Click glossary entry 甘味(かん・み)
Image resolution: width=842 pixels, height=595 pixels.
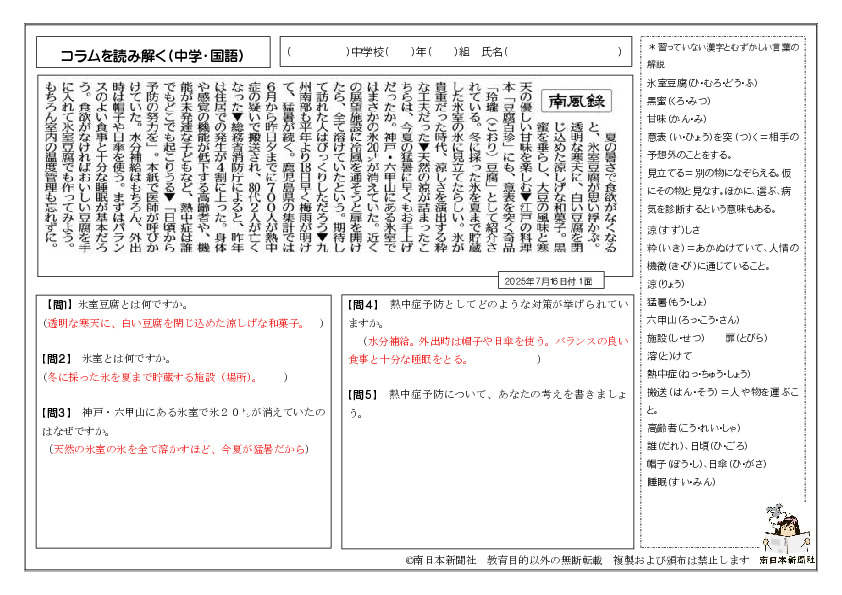(x=677, y=119)
